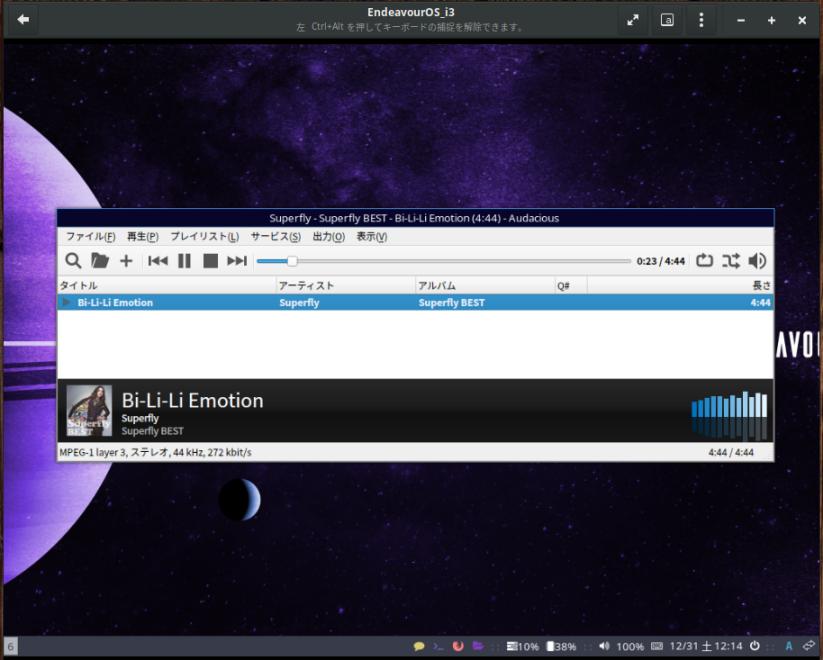Sort by the アーティスト column header
This screenshot has height=660, width=823.
tap(346, 285)
